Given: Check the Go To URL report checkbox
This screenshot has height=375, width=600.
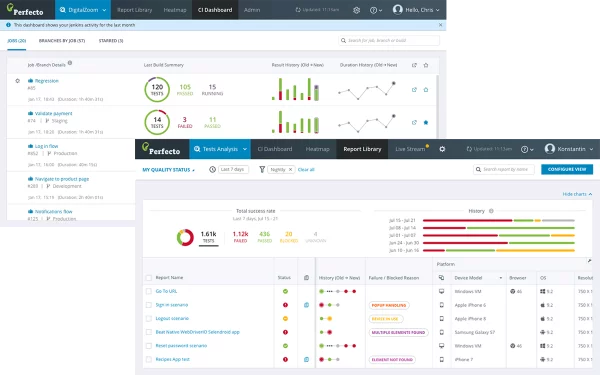Looking at the screenshot, I should (x=149, y=291).
